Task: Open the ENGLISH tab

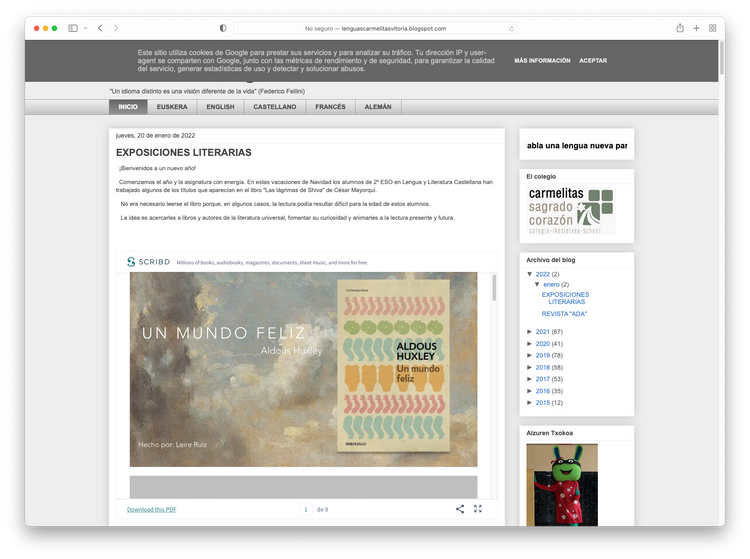Action: coord(221,107)
